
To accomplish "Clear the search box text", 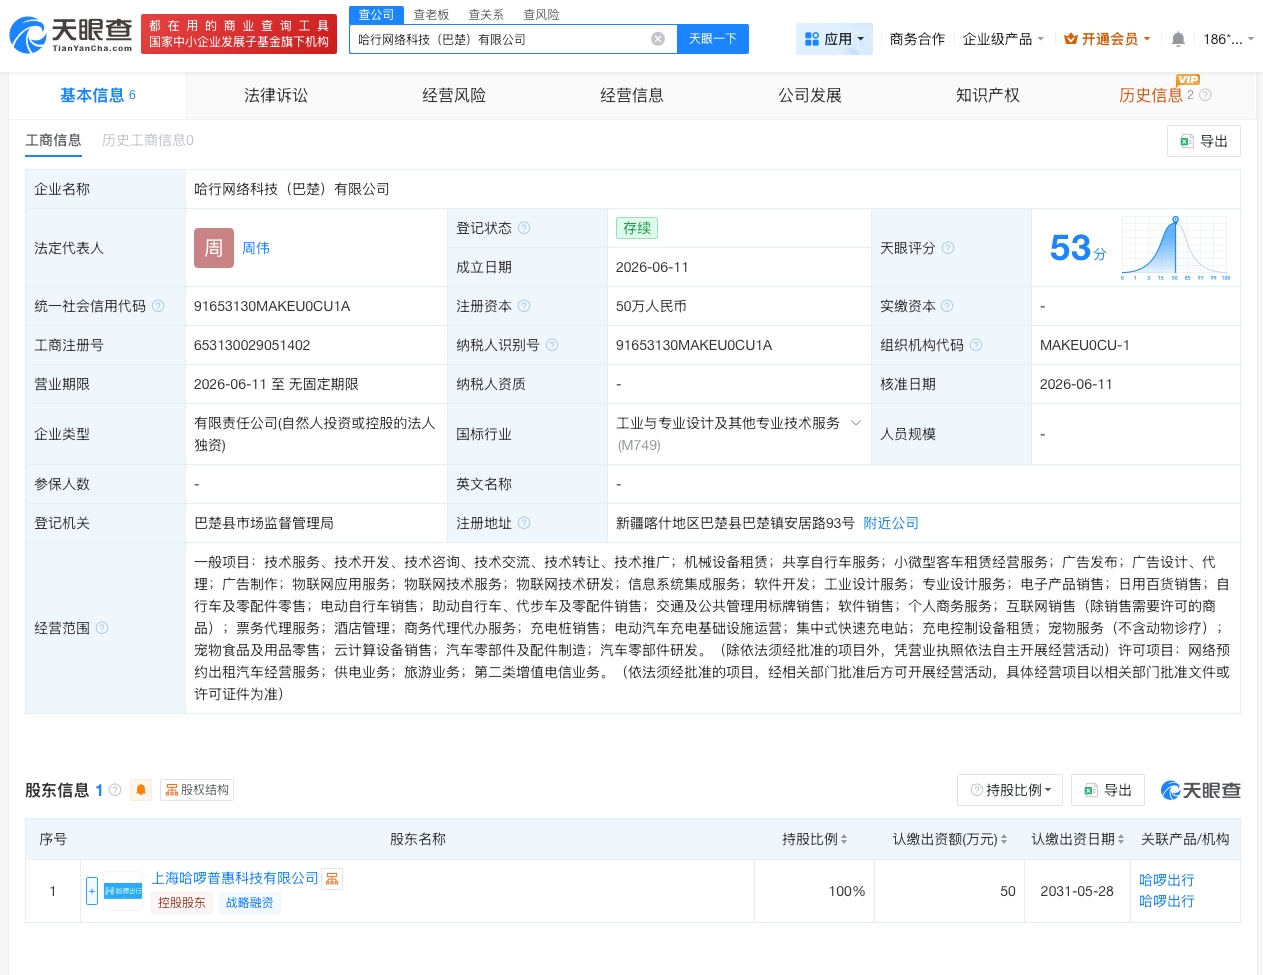I will coord(658,39).
